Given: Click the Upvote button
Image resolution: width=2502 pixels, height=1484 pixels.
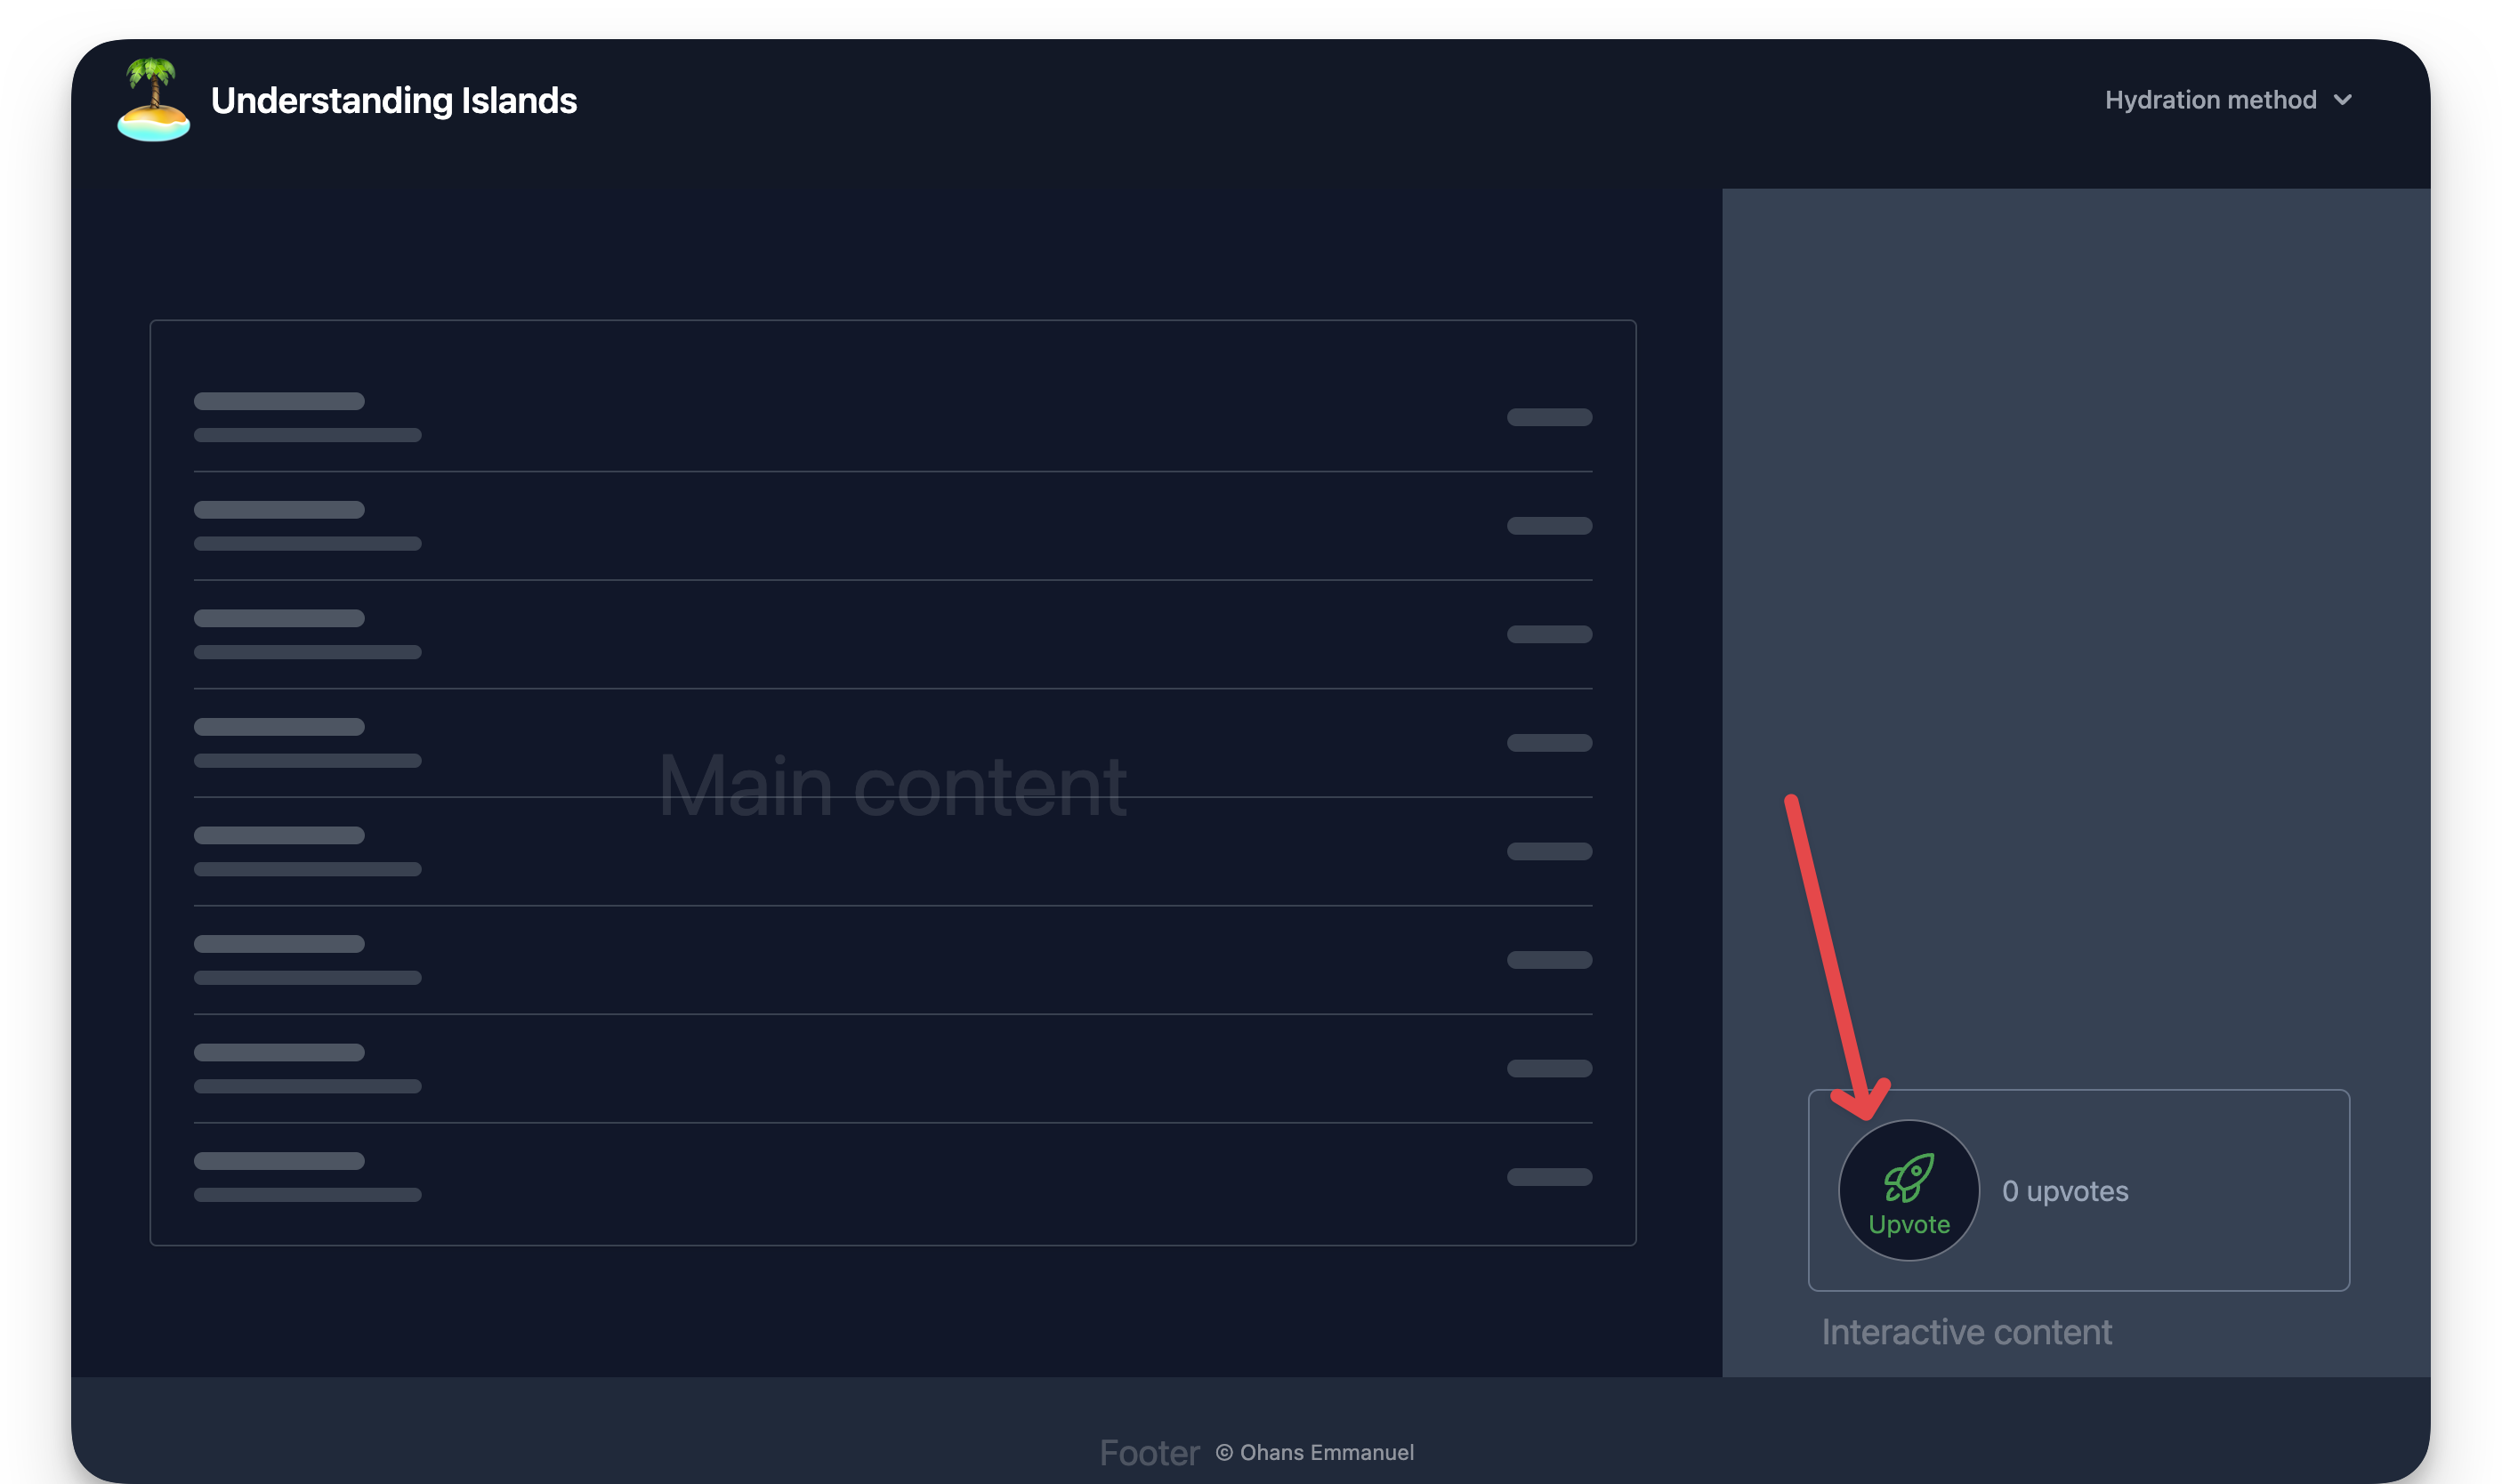Looking at the screenshot, I should pos(1909,1189).
